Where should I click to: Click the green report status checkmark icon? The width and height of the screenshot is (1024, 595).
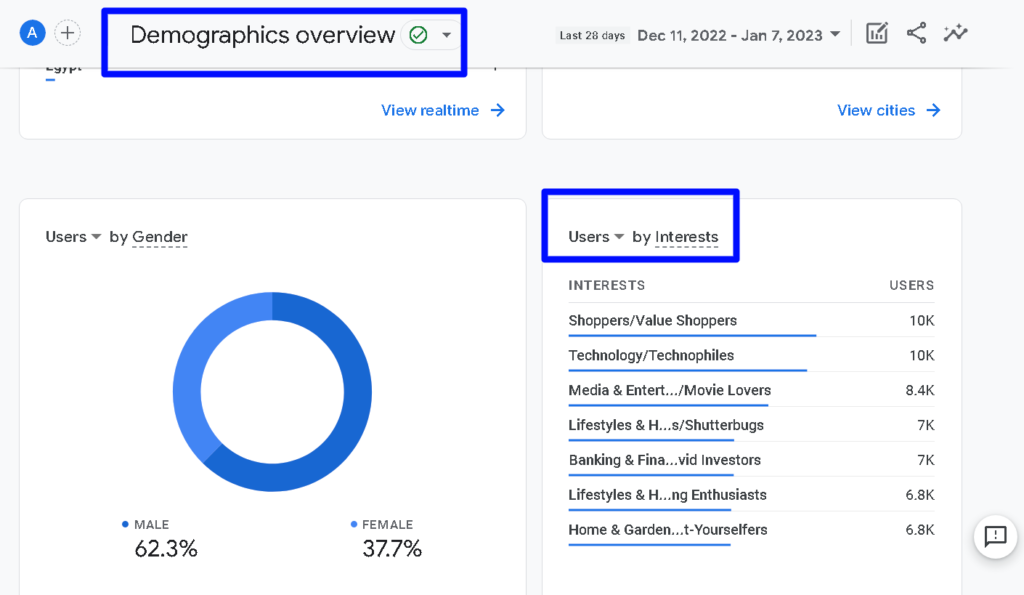click(418, 35)
